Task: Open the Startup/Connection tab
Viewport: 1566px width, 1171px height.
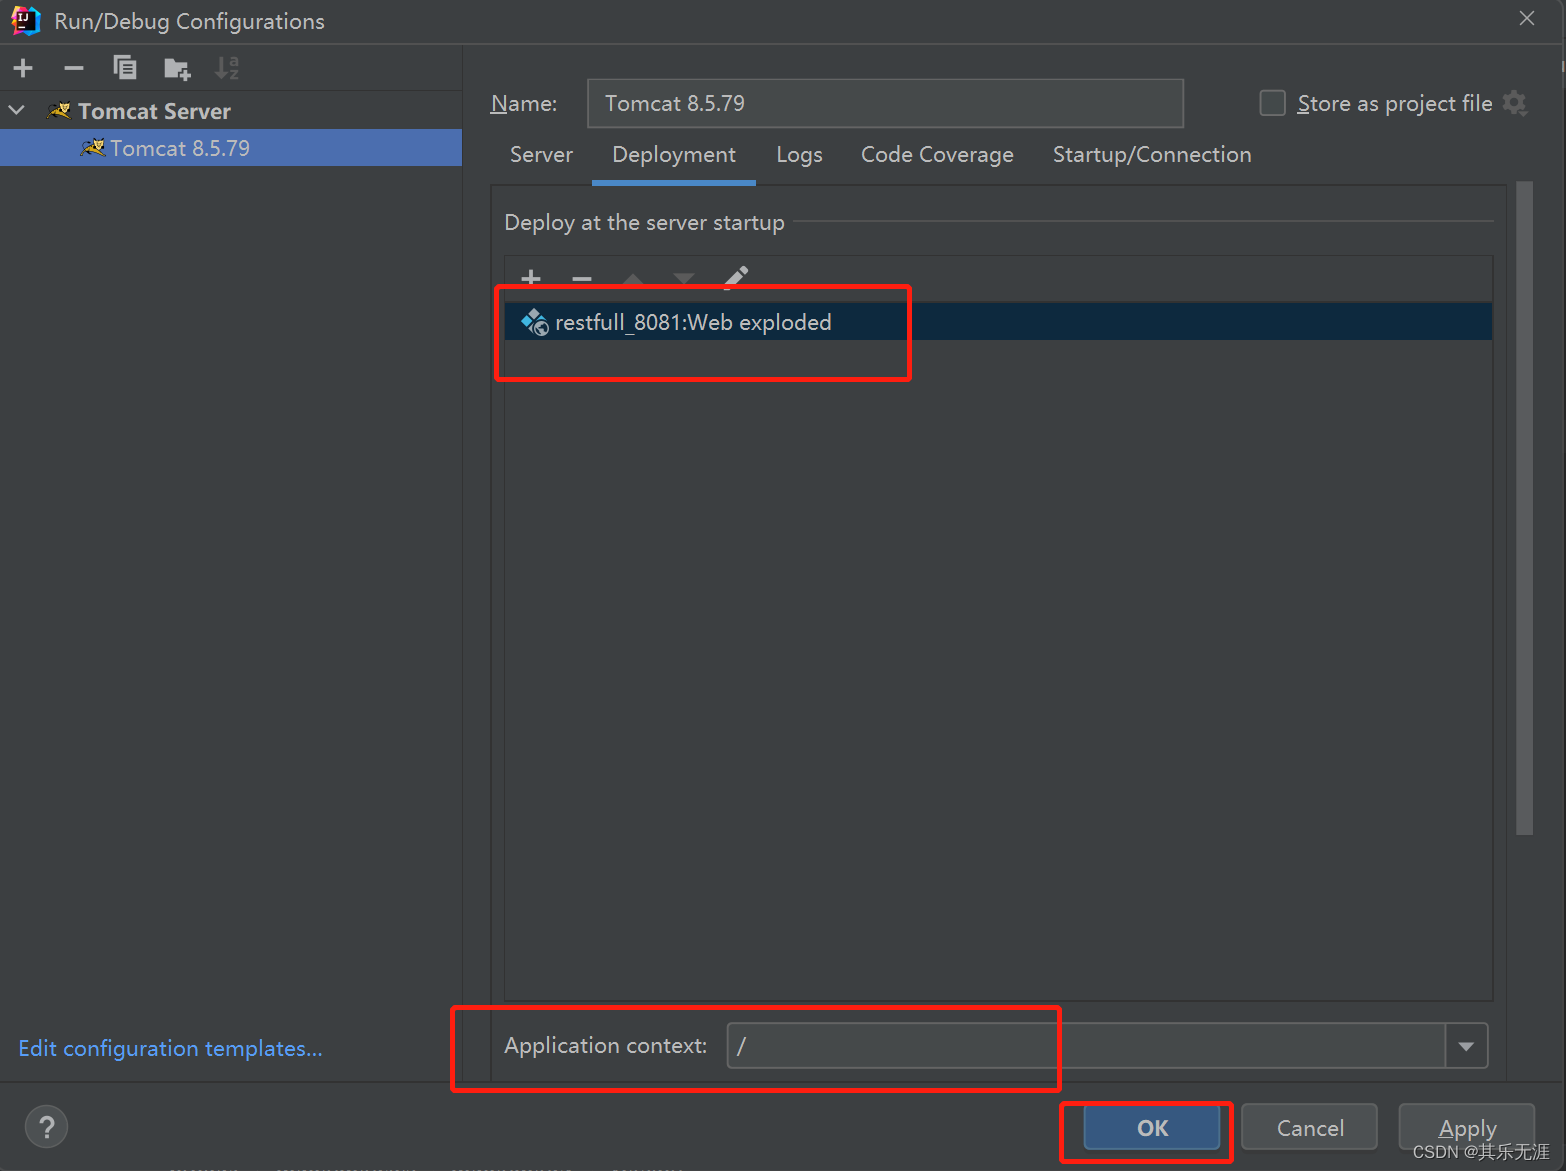Action: click(x=1151, y=155)
